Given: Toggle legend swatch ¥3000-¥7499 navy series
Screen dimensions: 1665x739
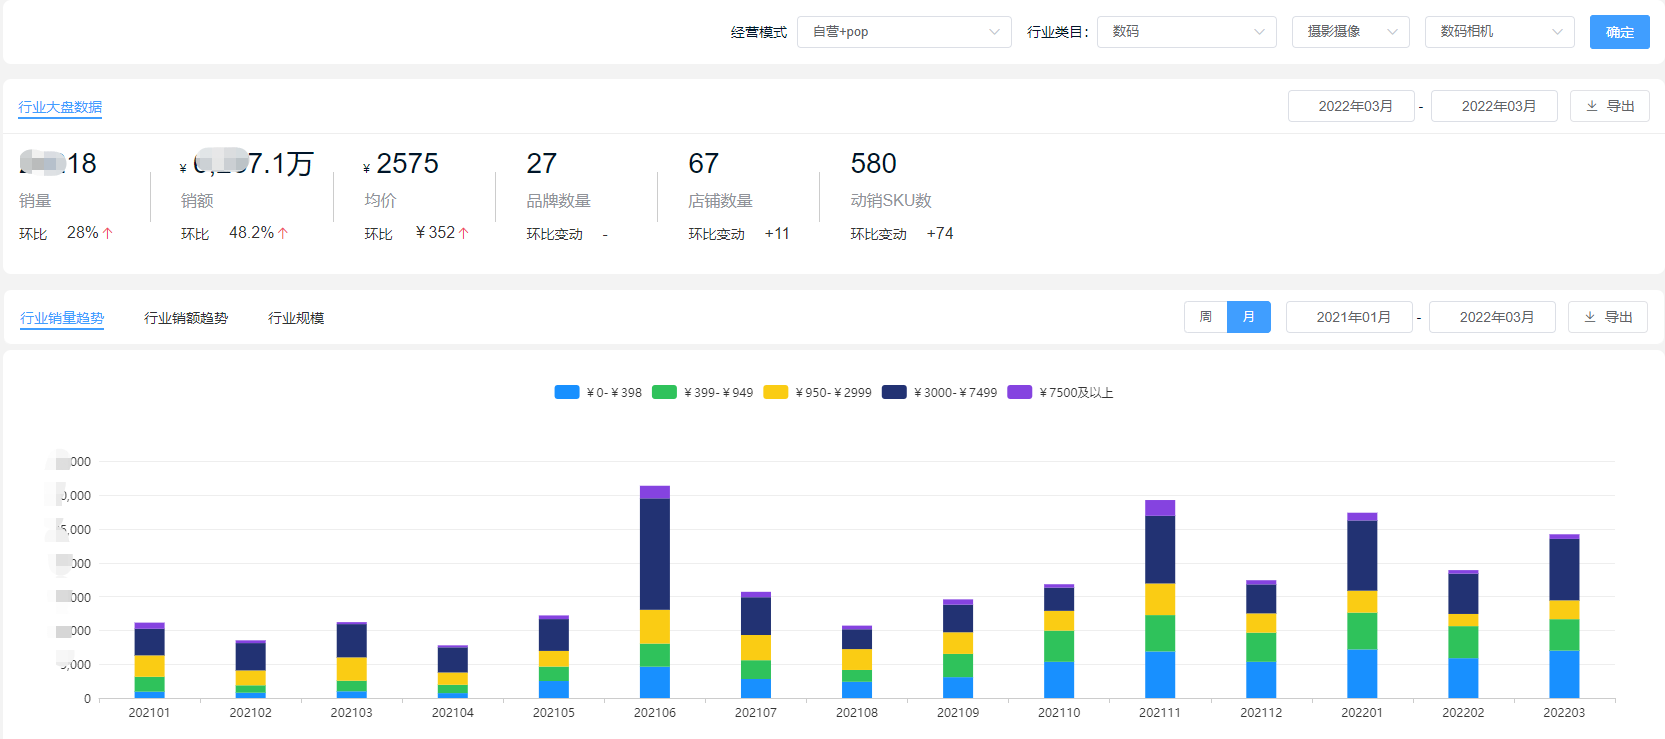Looking at the screenshot, I should (x=894, y=392).
